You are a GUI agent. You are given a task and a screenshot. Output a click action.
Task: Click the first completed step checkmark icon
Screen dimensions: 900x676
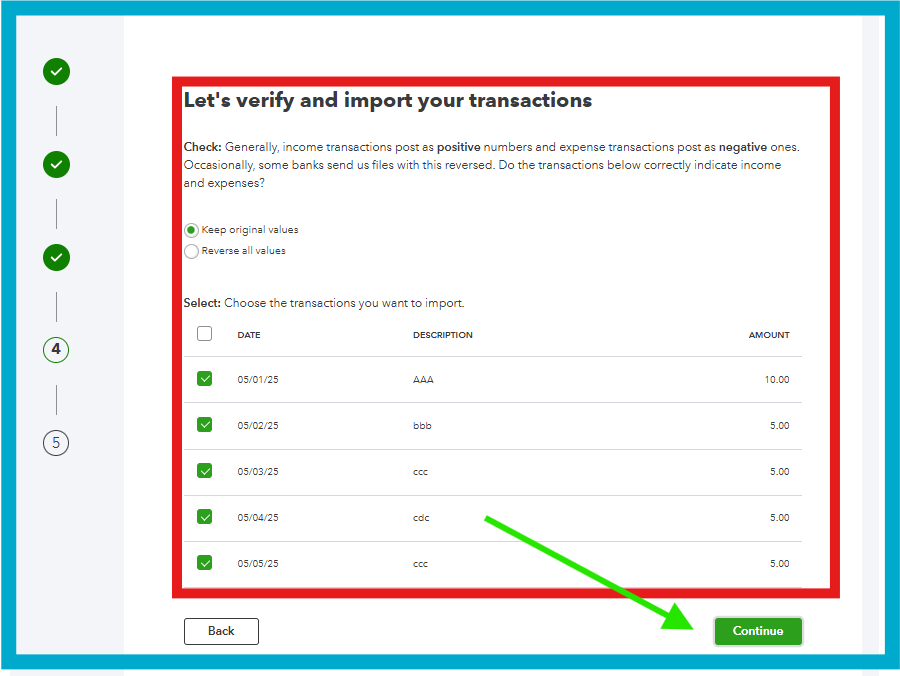(56, 72)
